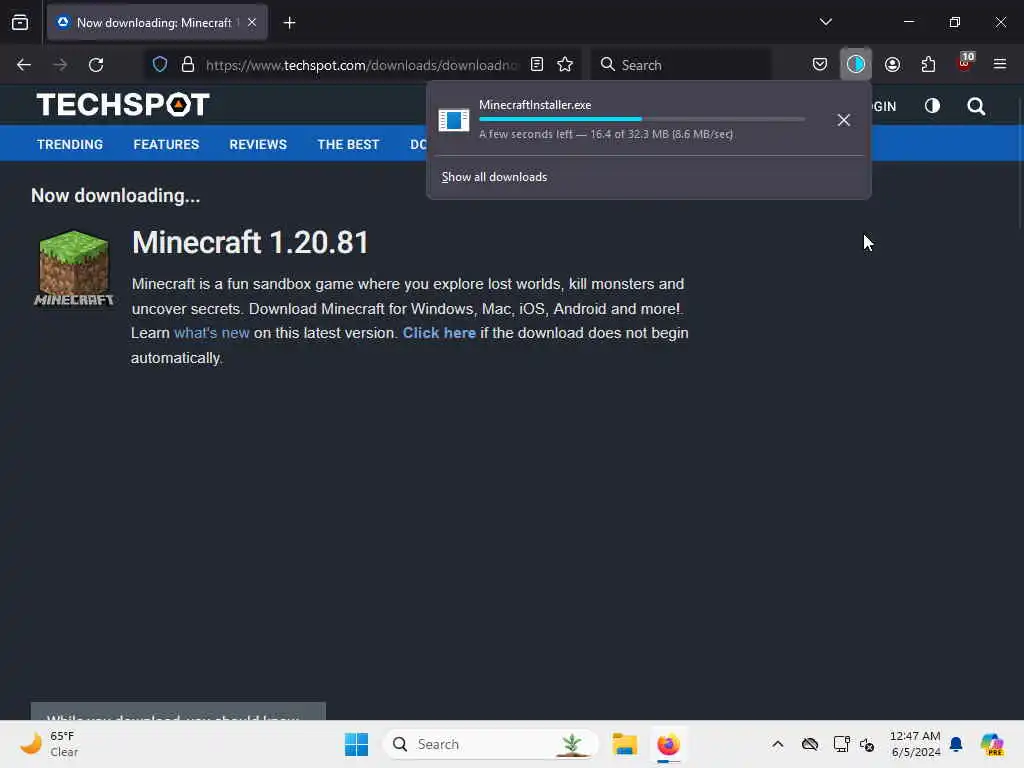Go back to the previous page
The height and width of the screenshot is (768, 1024).
24,65
